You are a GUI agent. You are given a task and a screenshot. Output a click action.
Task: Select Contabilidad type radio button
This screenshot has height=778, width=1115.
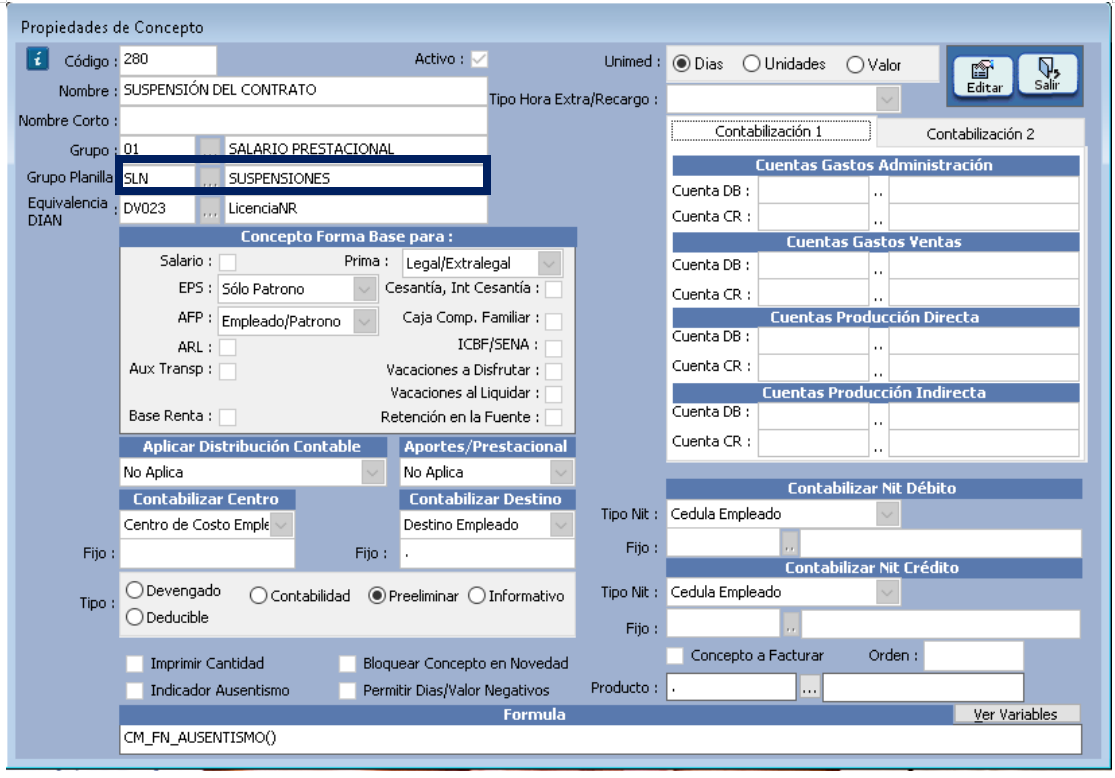[x=258, y=596]
